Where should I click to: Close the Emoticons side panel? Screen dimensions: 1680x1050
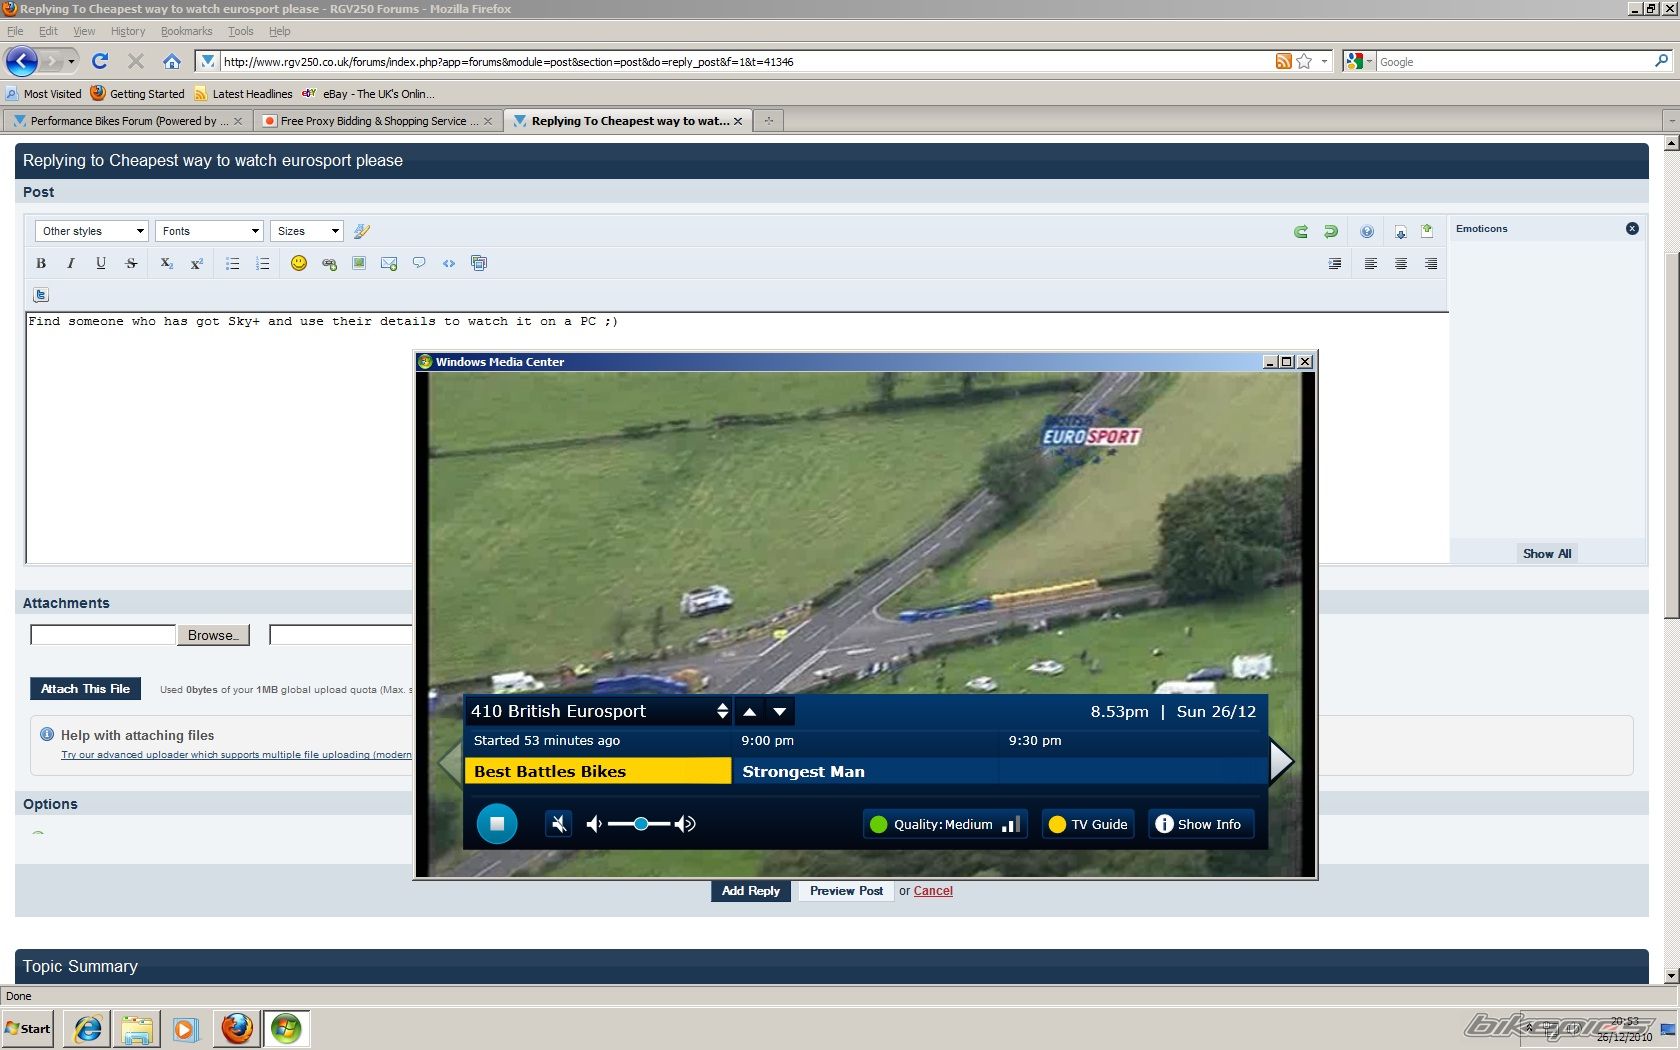click(x=1632, y=228)
